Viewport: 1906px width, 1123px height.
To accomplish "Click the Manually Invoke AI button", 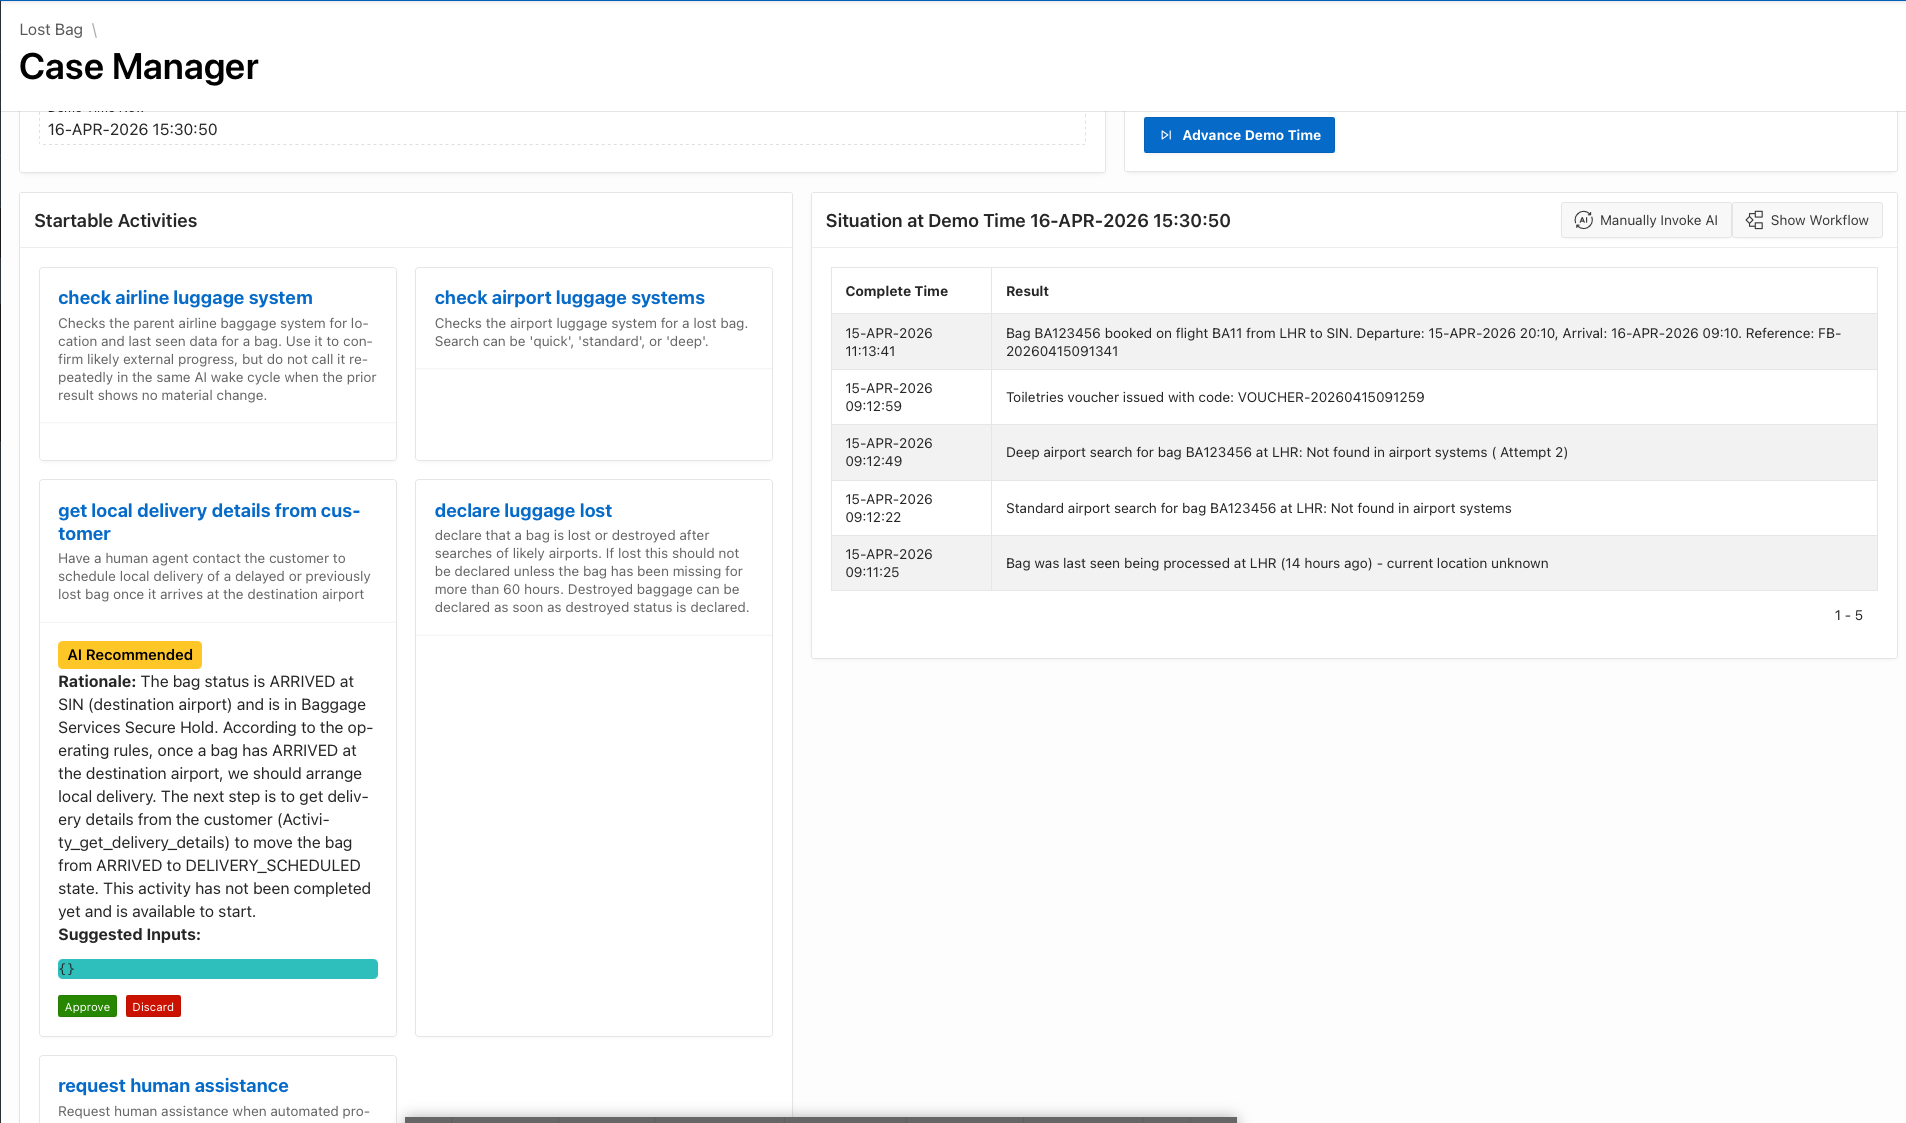I will click(x=1646, y=220).
